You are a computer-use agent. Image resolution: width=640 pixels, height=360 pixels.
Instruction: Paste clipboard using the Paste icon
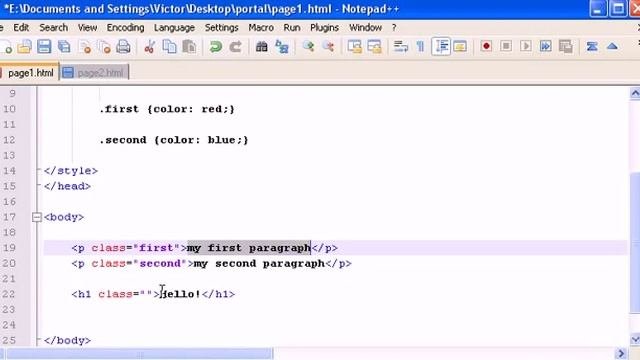[x=189, y=47]
